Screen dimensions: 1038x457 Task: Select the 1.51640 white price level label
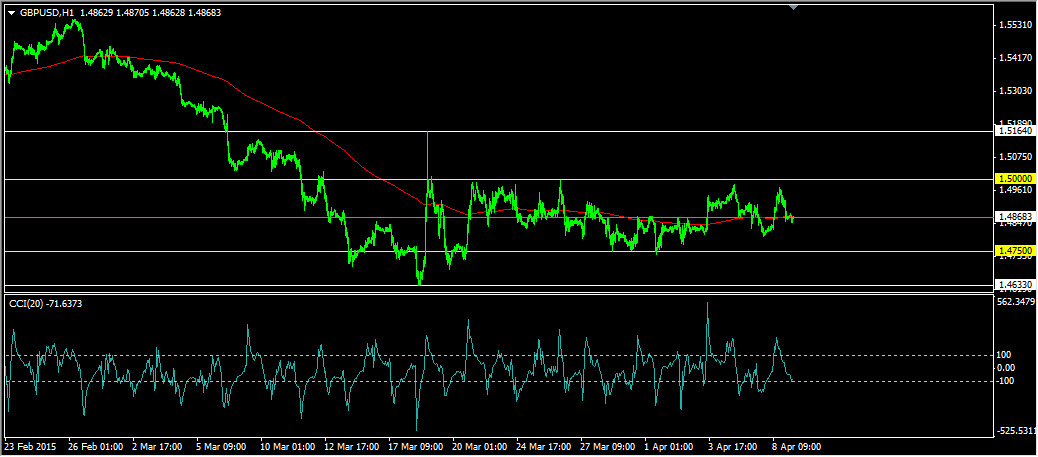pyautogui.click(x=1015, y=131)
